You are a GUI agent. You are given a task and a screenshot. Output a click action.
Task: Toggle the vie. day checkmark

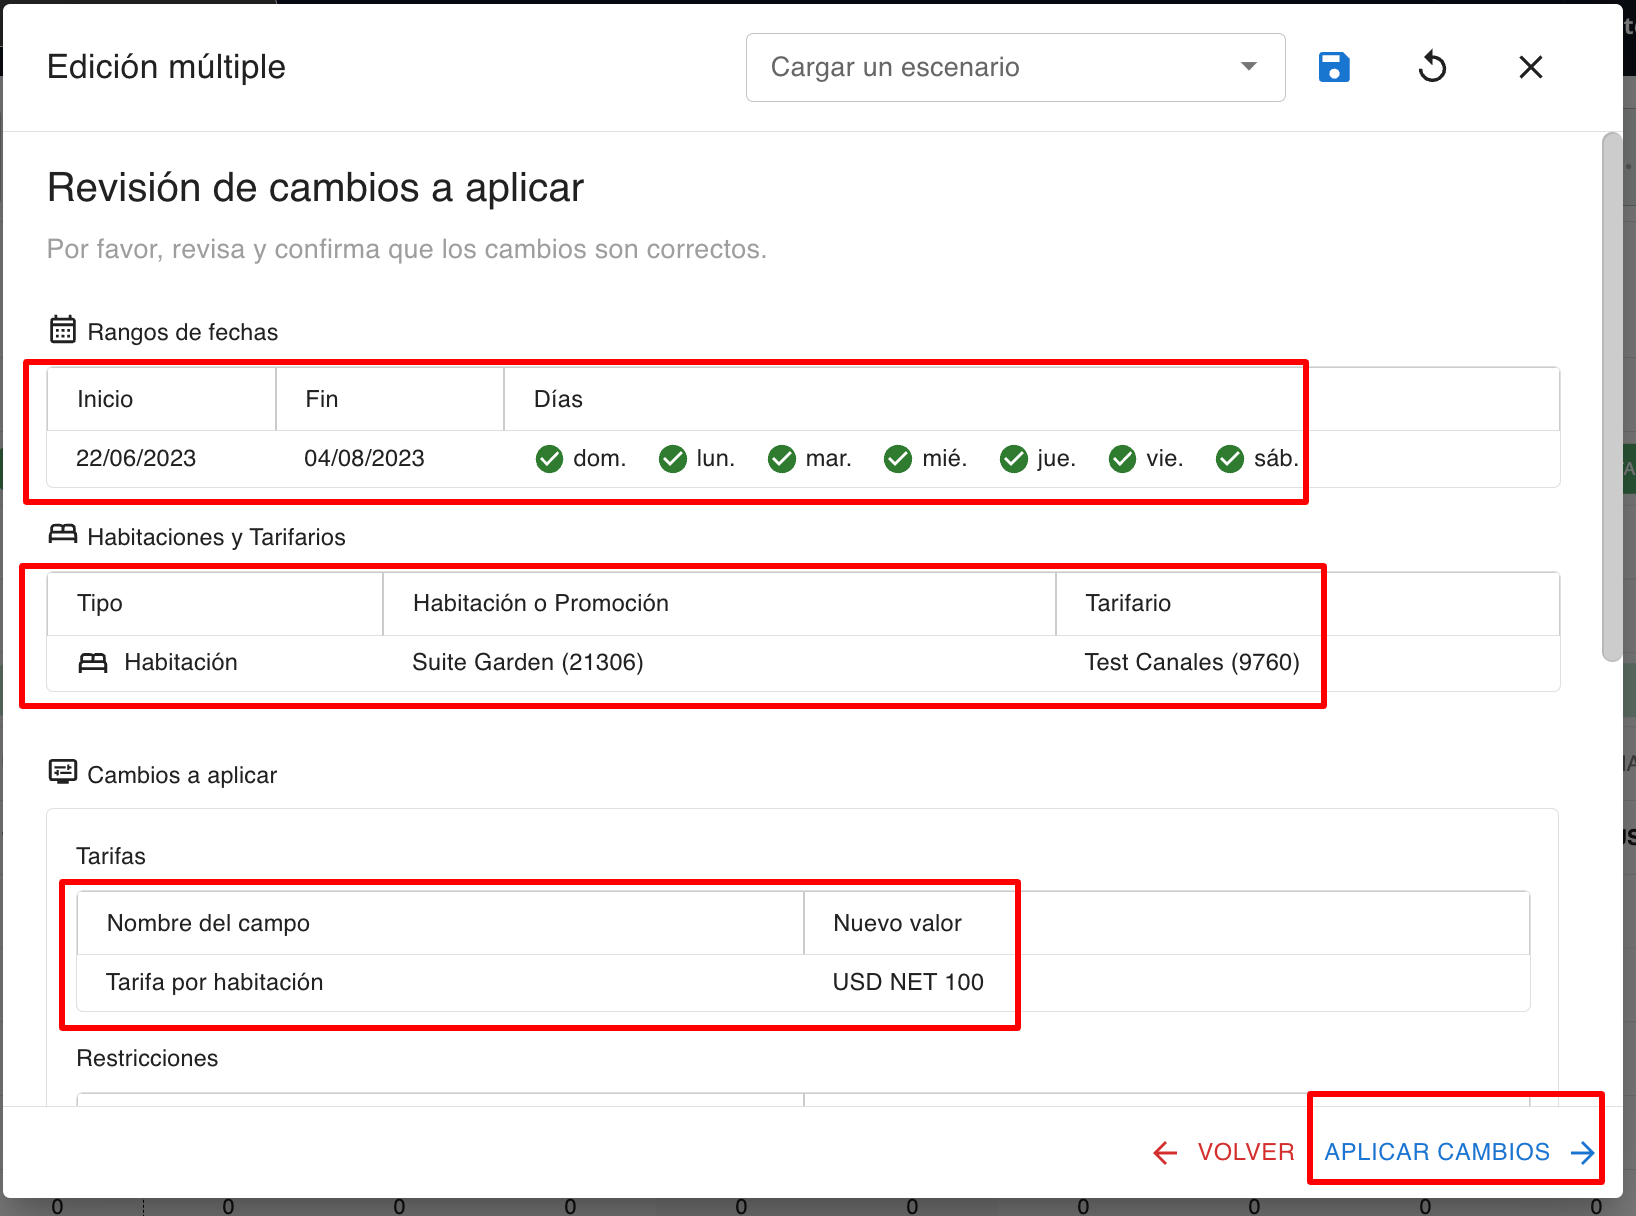[1121, 459]
